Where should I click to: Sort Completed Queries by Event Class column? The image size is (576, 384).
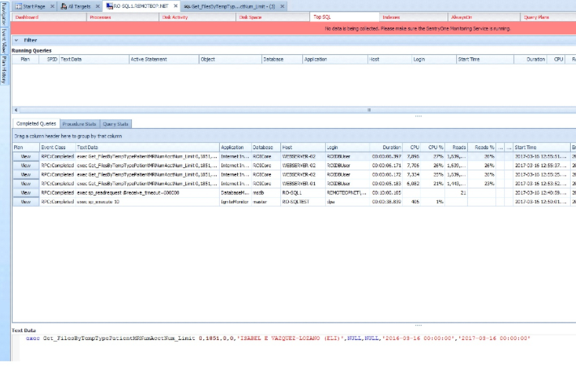tap(58, 147)
